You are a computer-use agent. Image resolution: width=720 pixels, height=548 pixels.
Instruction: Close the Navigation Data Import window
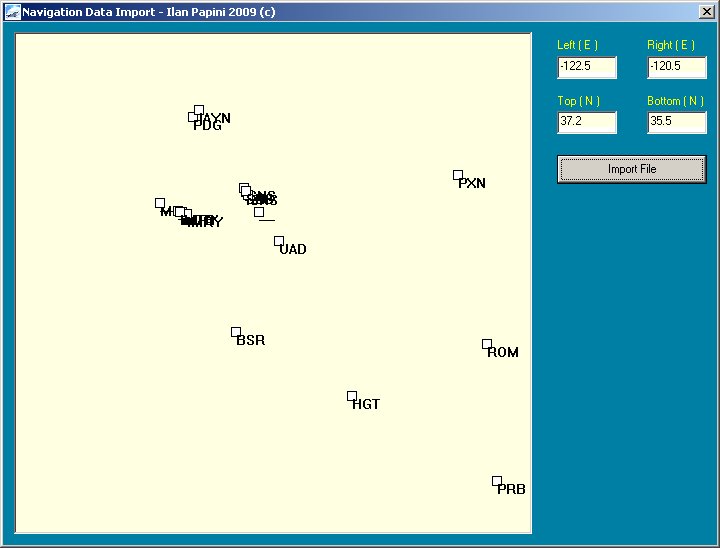(x=706, y=12)
